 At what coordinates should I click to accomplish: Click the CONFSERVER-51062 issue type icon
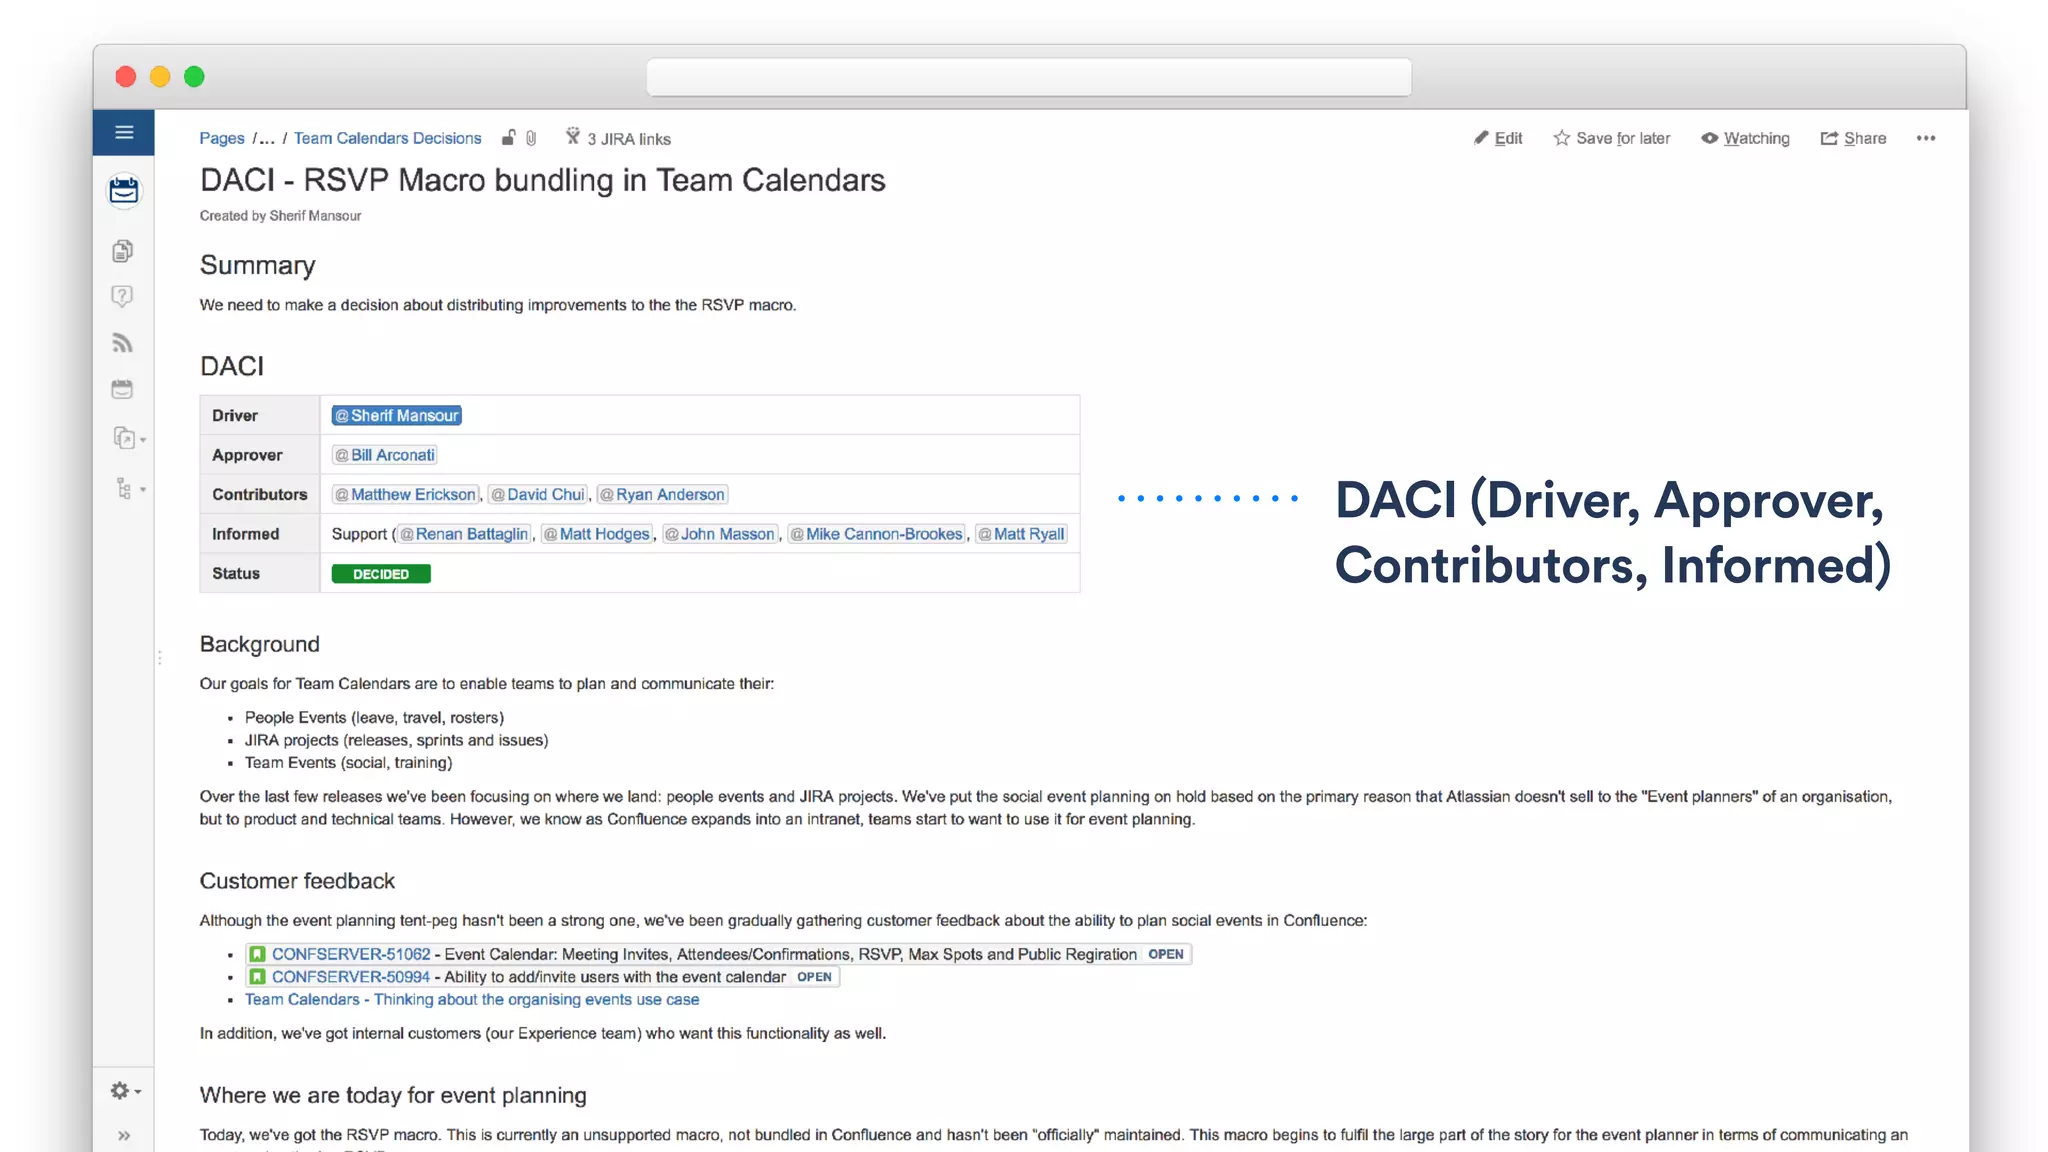[x=258, y=954]
